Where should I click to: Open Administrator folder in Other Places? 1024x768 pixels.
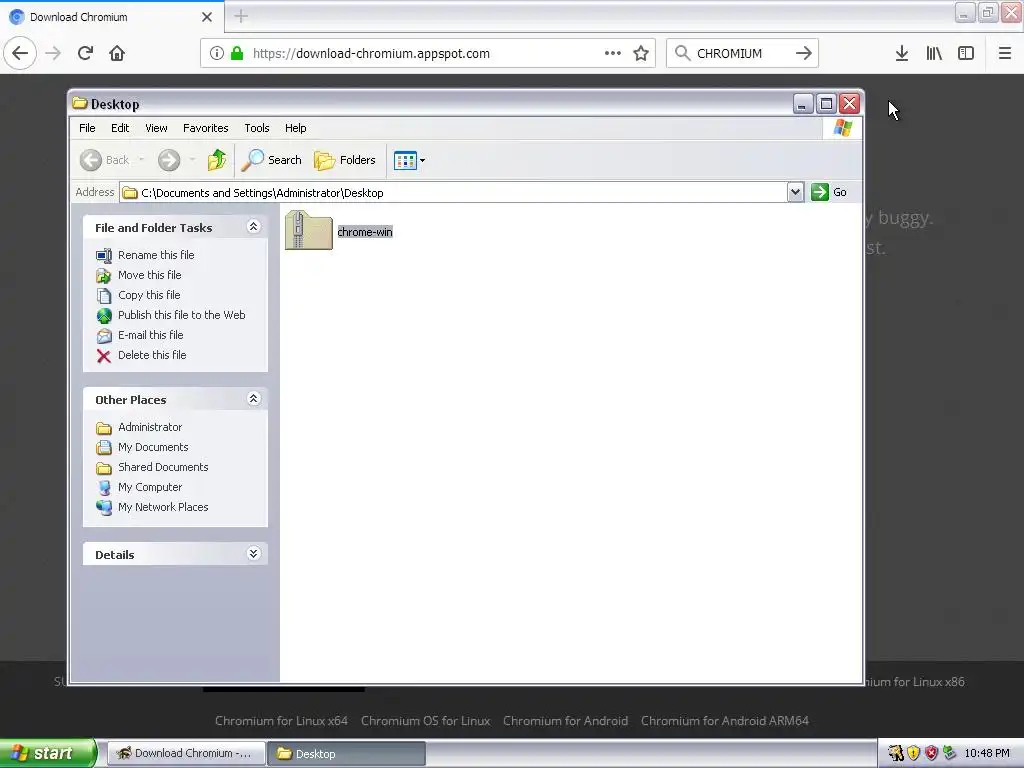(x=150, y=427)
